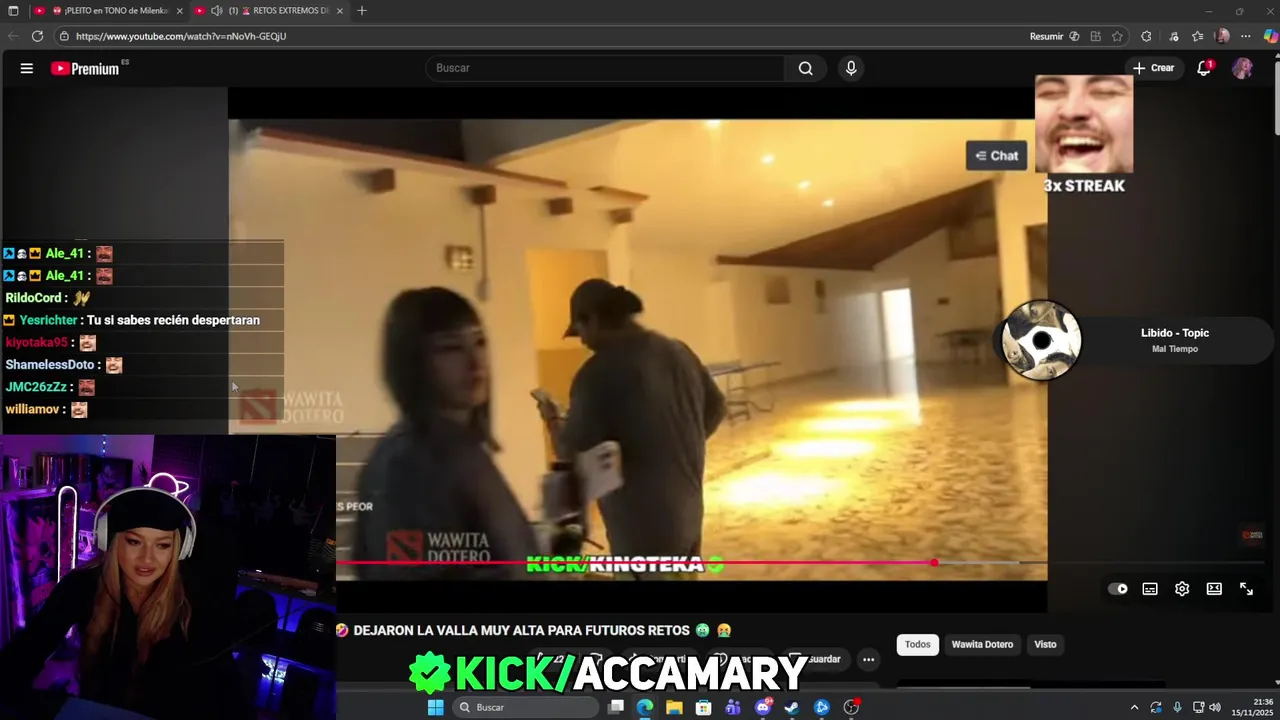Click the YouTube search magnifier button

pos(806,68)
